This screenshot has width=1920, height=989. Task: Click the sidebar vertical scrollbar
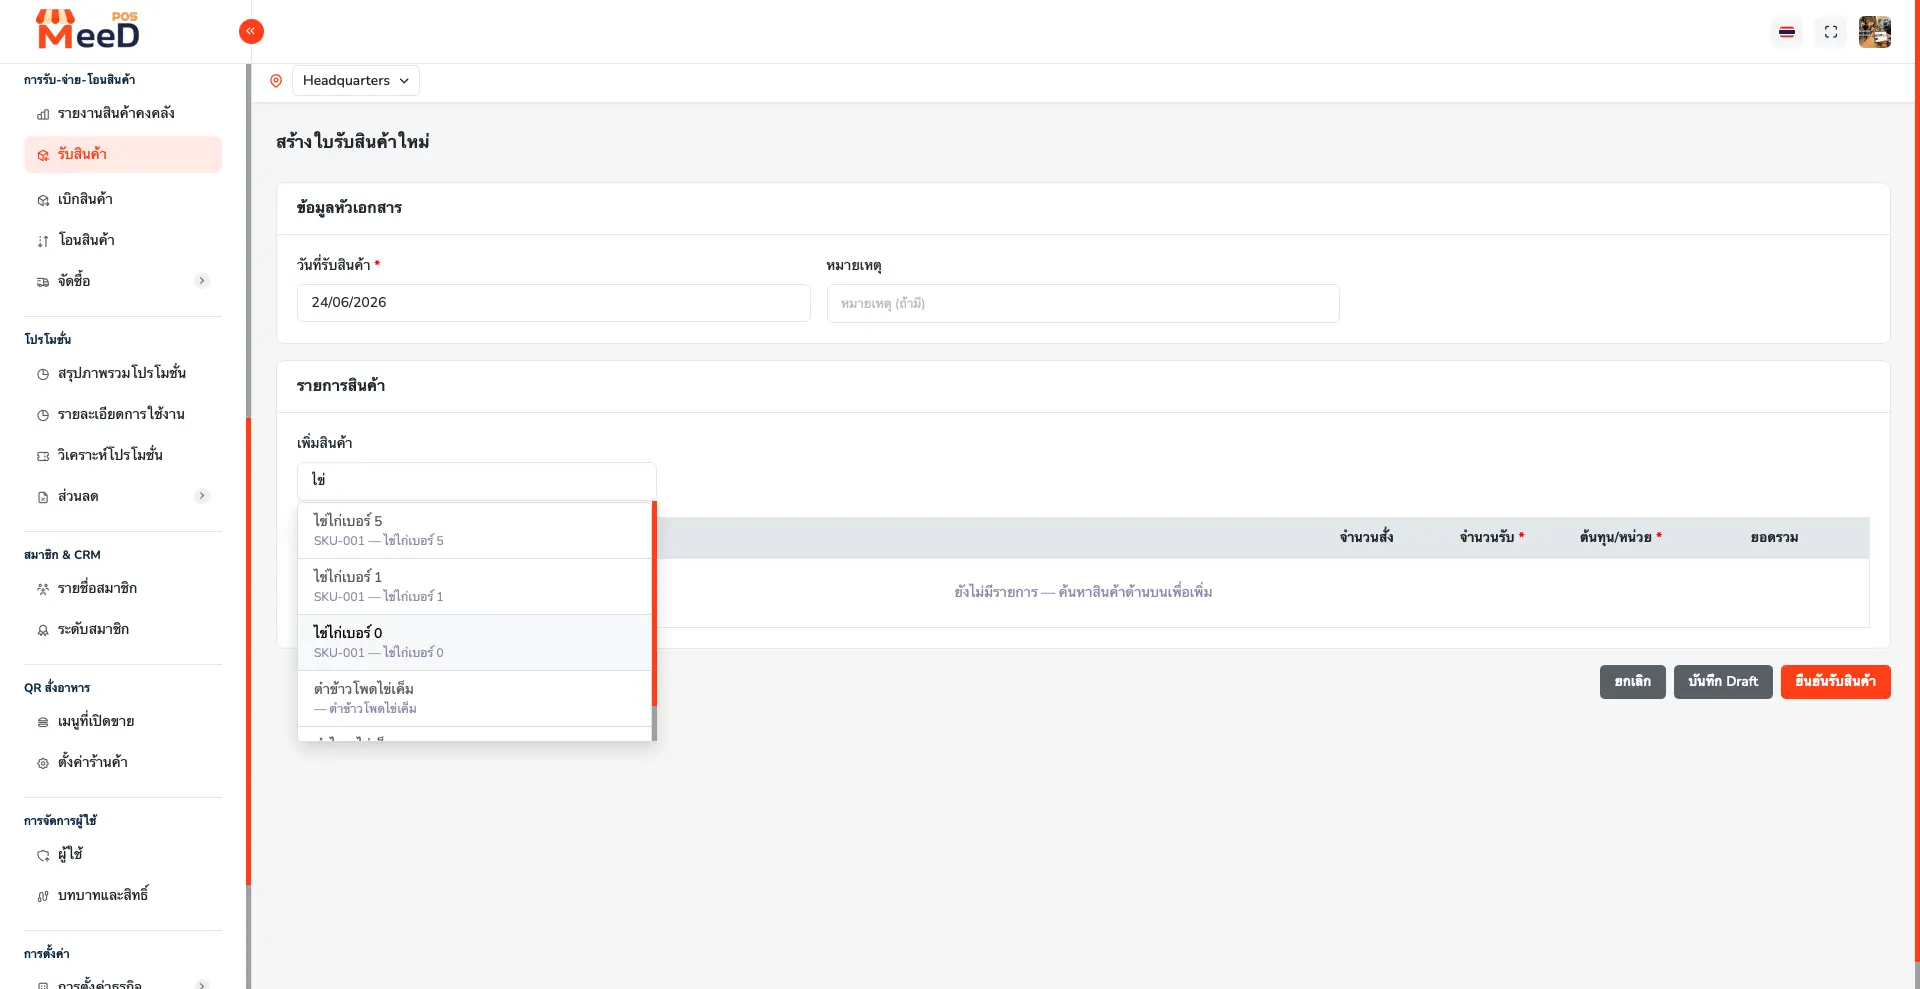(248, 650)
